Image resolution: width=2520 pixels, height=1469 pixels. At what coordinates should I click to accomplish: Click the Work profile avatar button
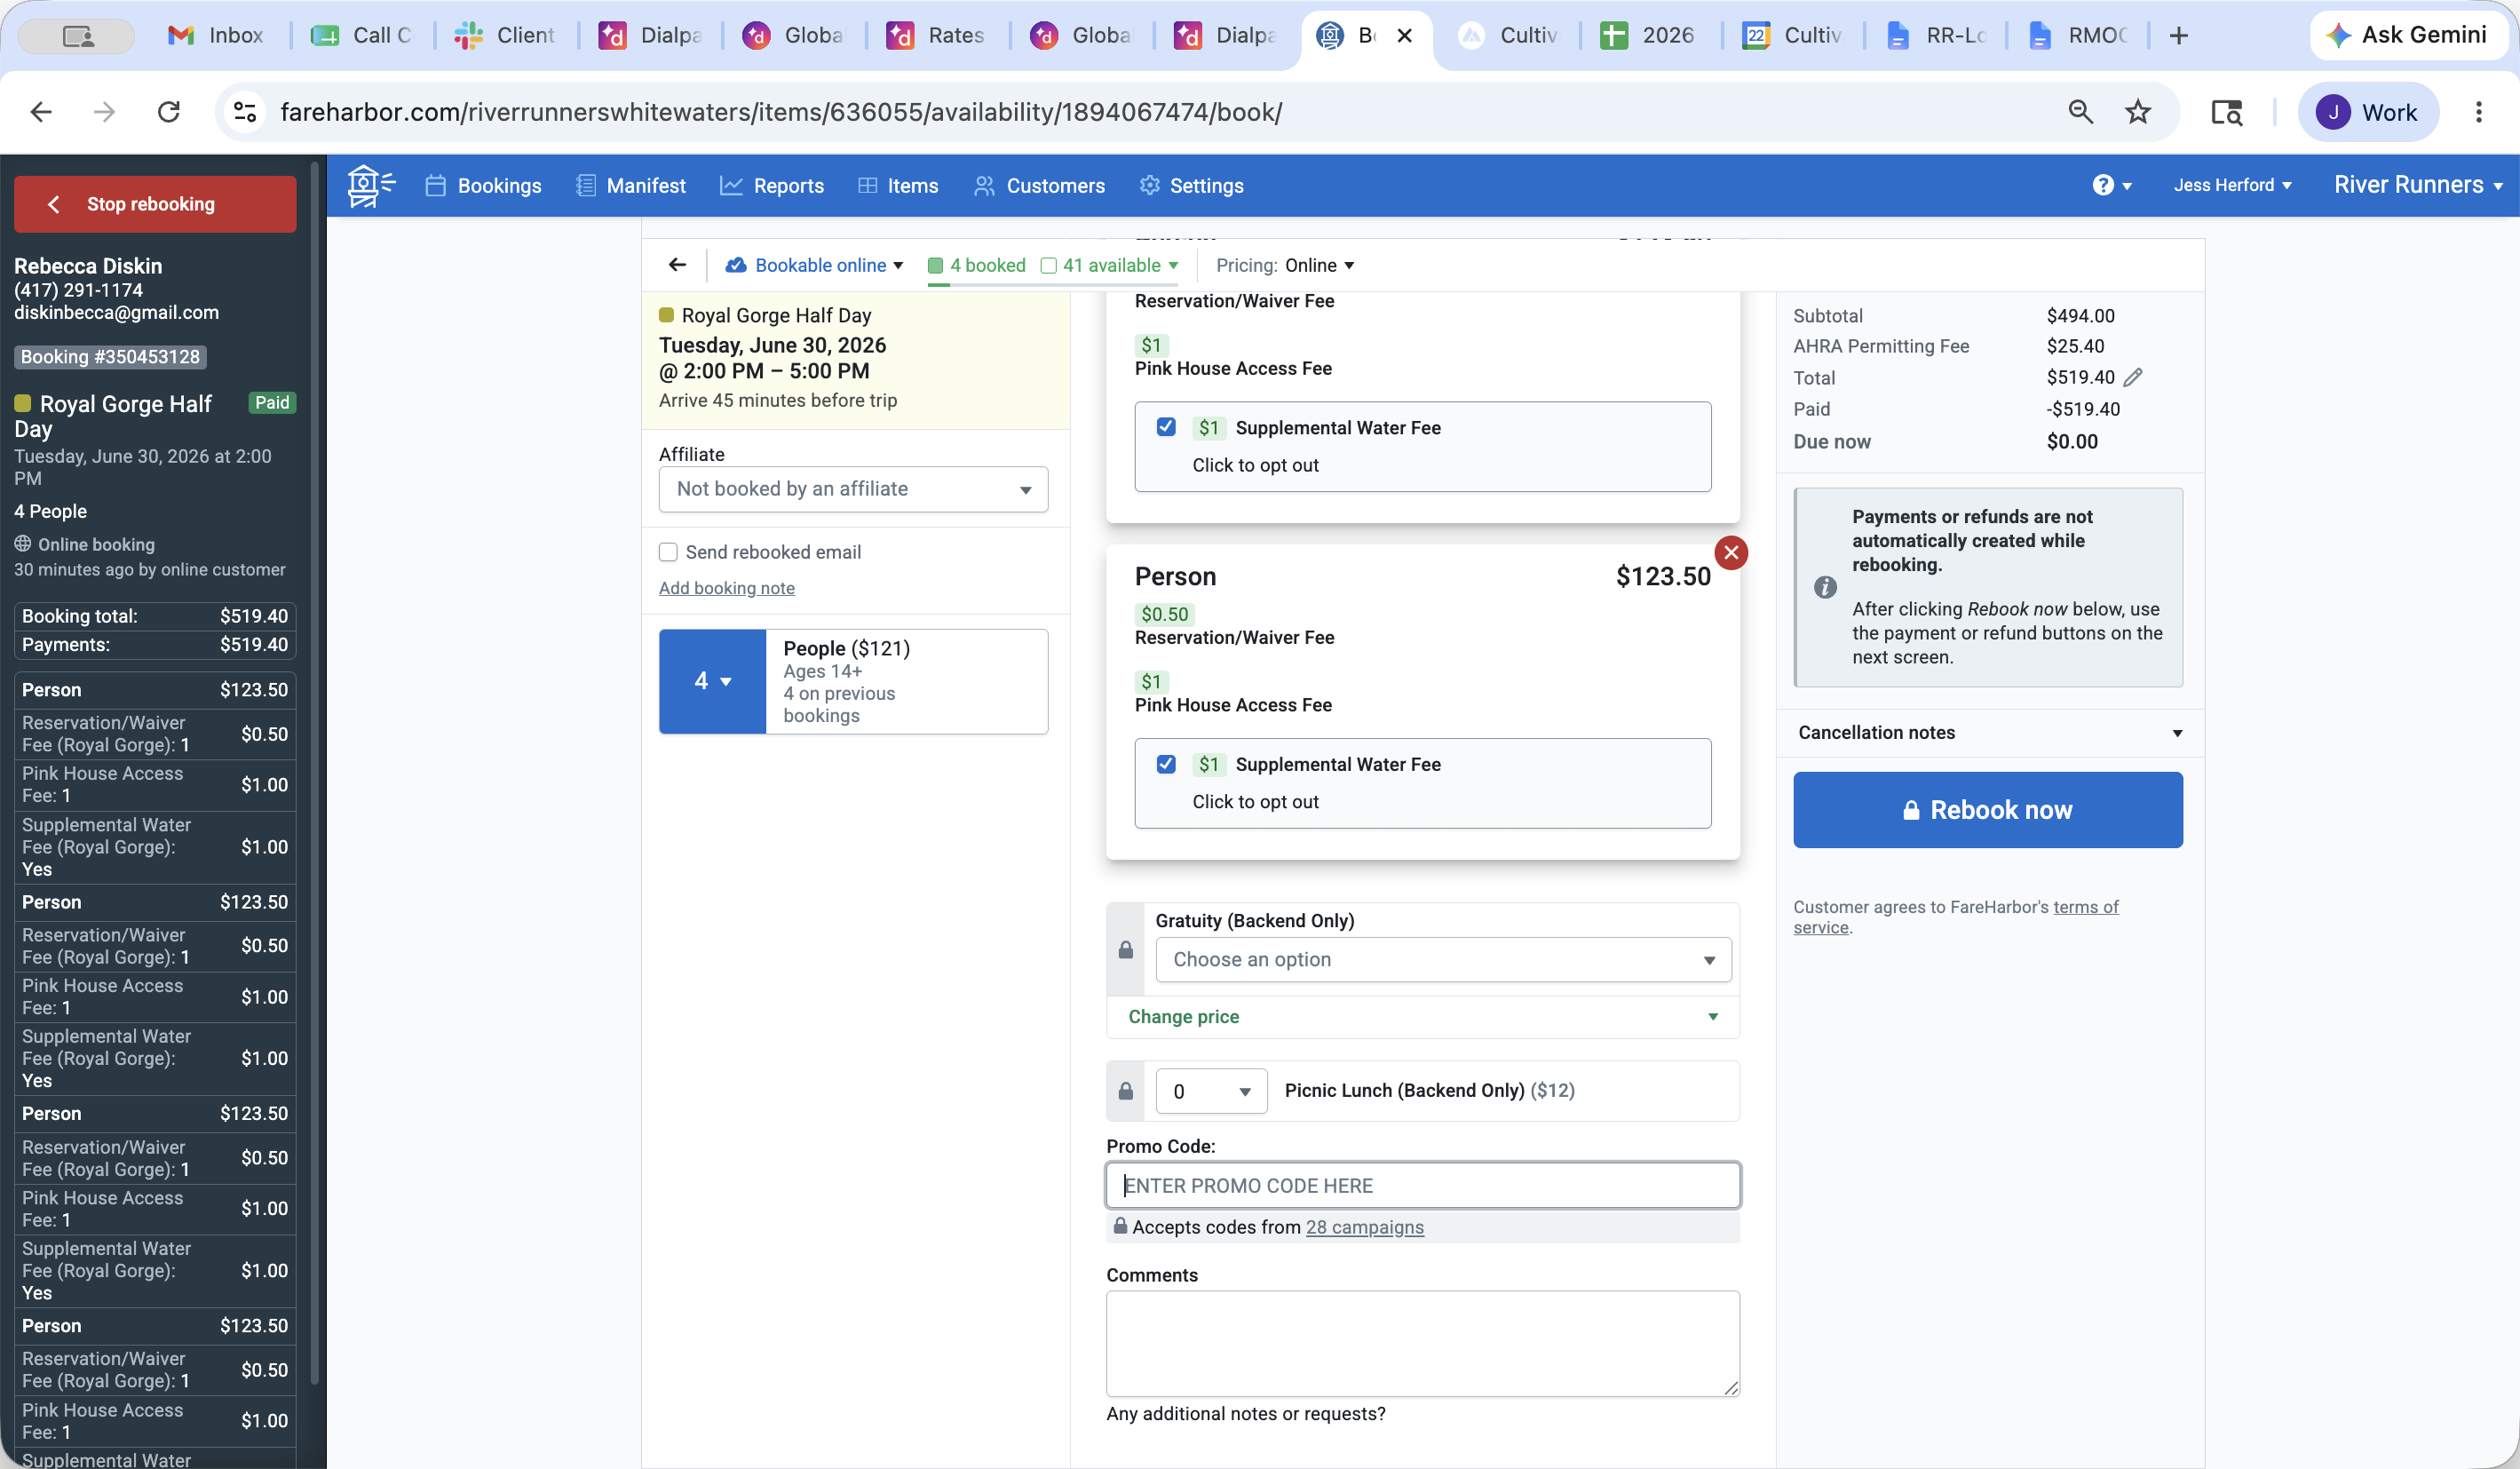click(x=2368, y=112)
